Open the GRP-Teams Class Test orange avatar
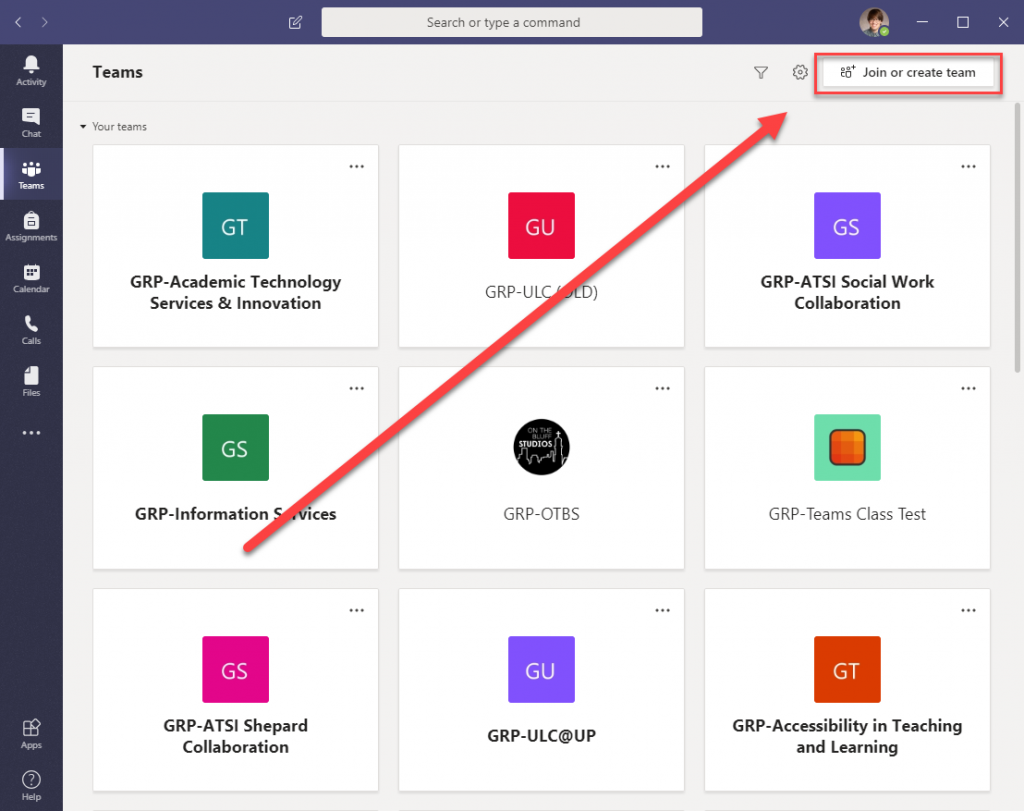The height and width of the screenshot is (811, 1024). [x=847, y=447]
